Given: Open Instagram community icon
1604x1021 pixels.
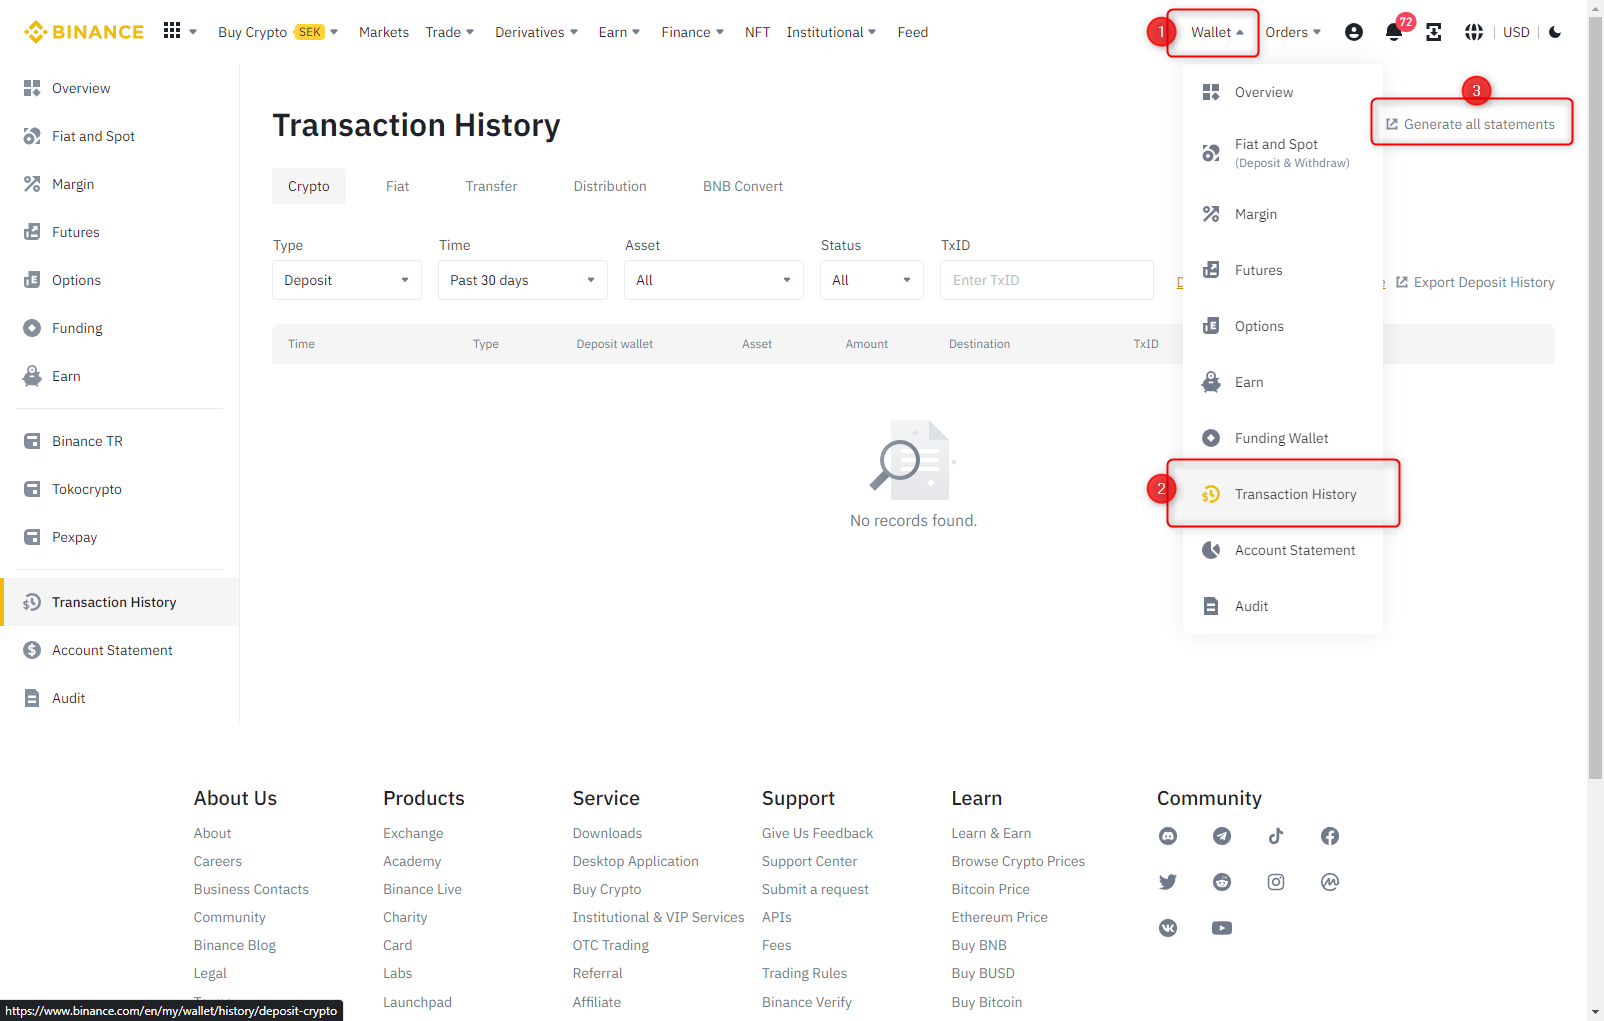Looking at the screenshot, I should pos(1276,882).
